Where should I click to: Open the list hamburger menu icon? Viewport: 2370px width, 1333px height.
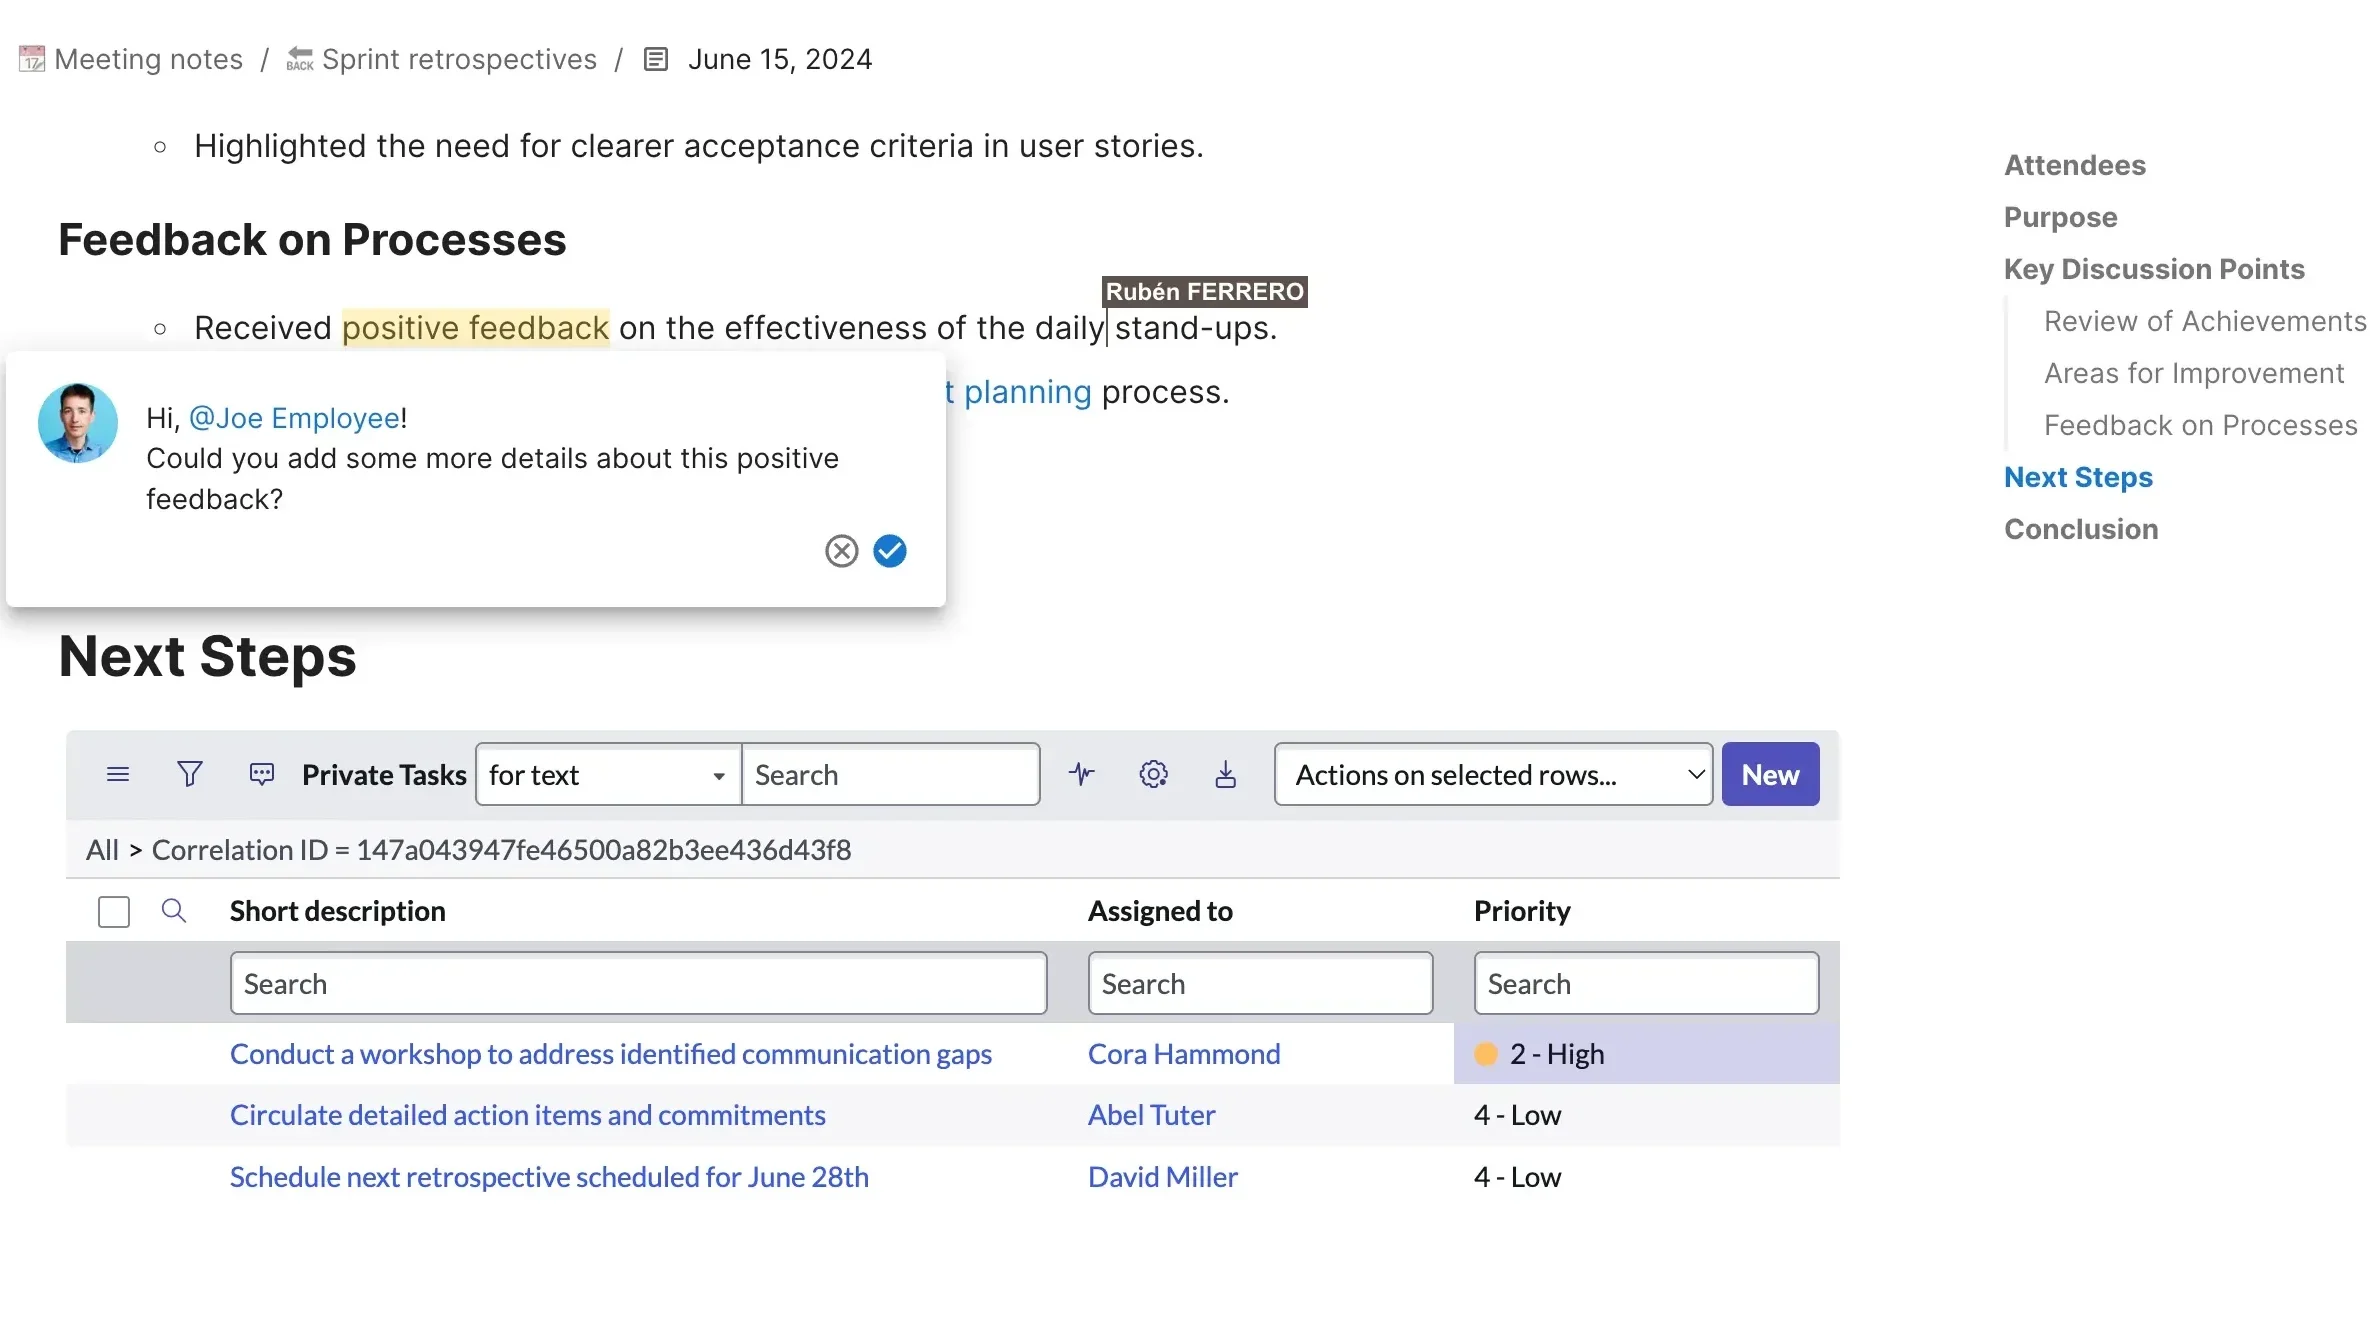(x=118, y=774)
